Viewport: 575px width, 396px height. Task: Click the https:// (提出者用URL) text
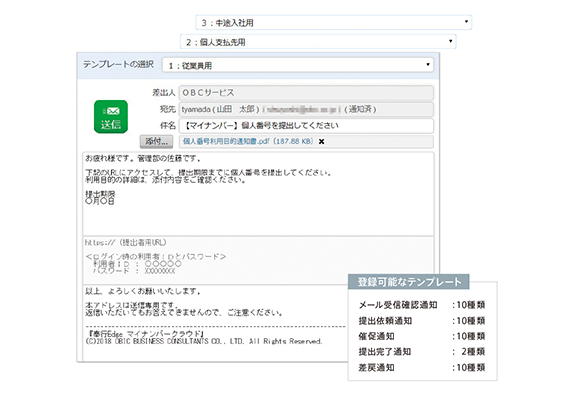(126, 242)
